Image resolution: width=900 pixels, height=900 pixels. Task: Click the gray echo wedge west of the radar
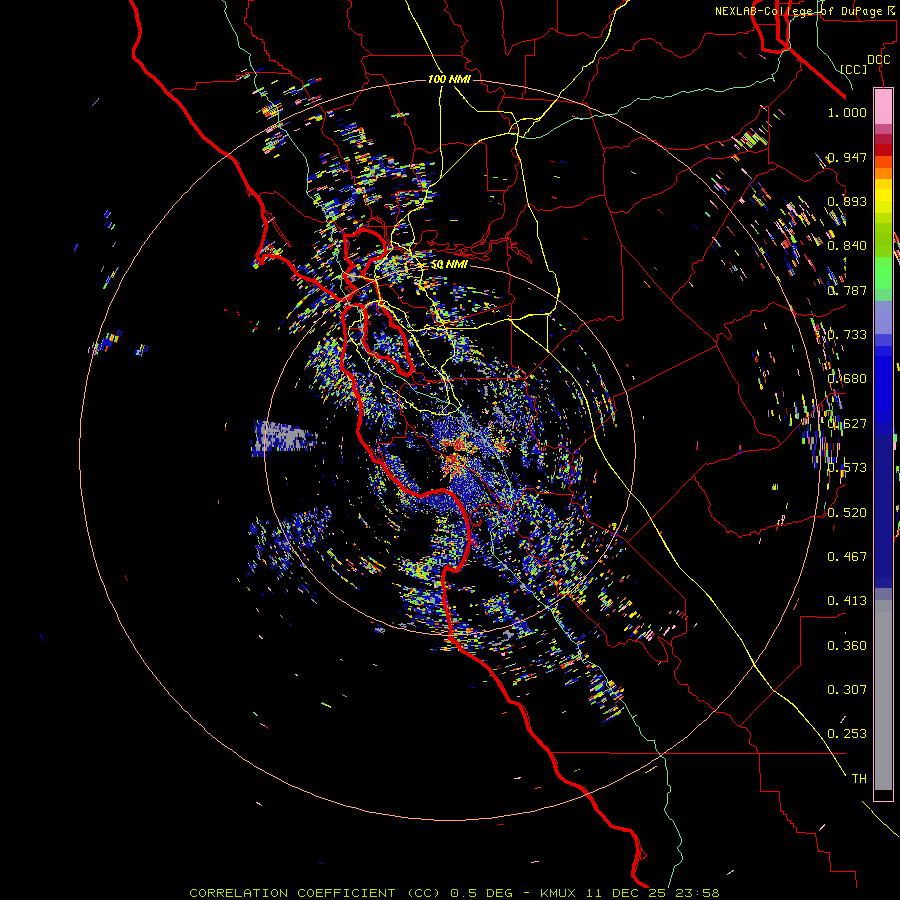click(x=284, y=437)
